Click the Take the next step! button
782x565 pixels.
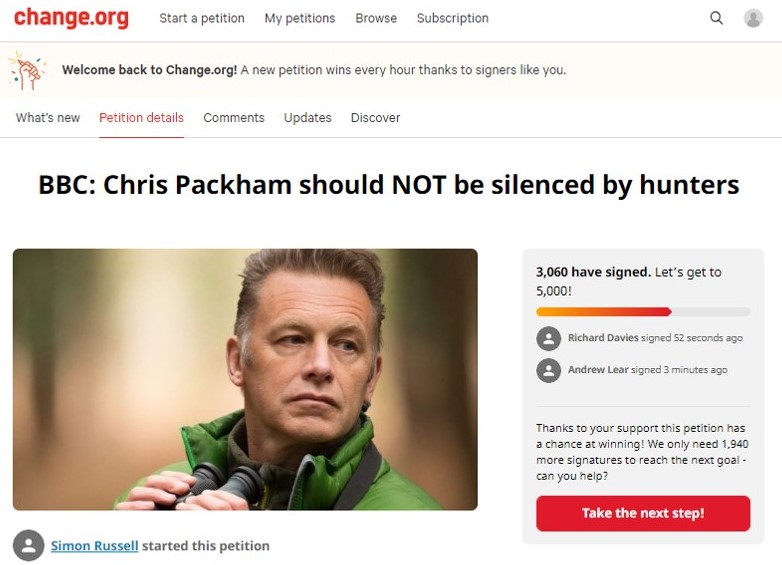point(643,513)
